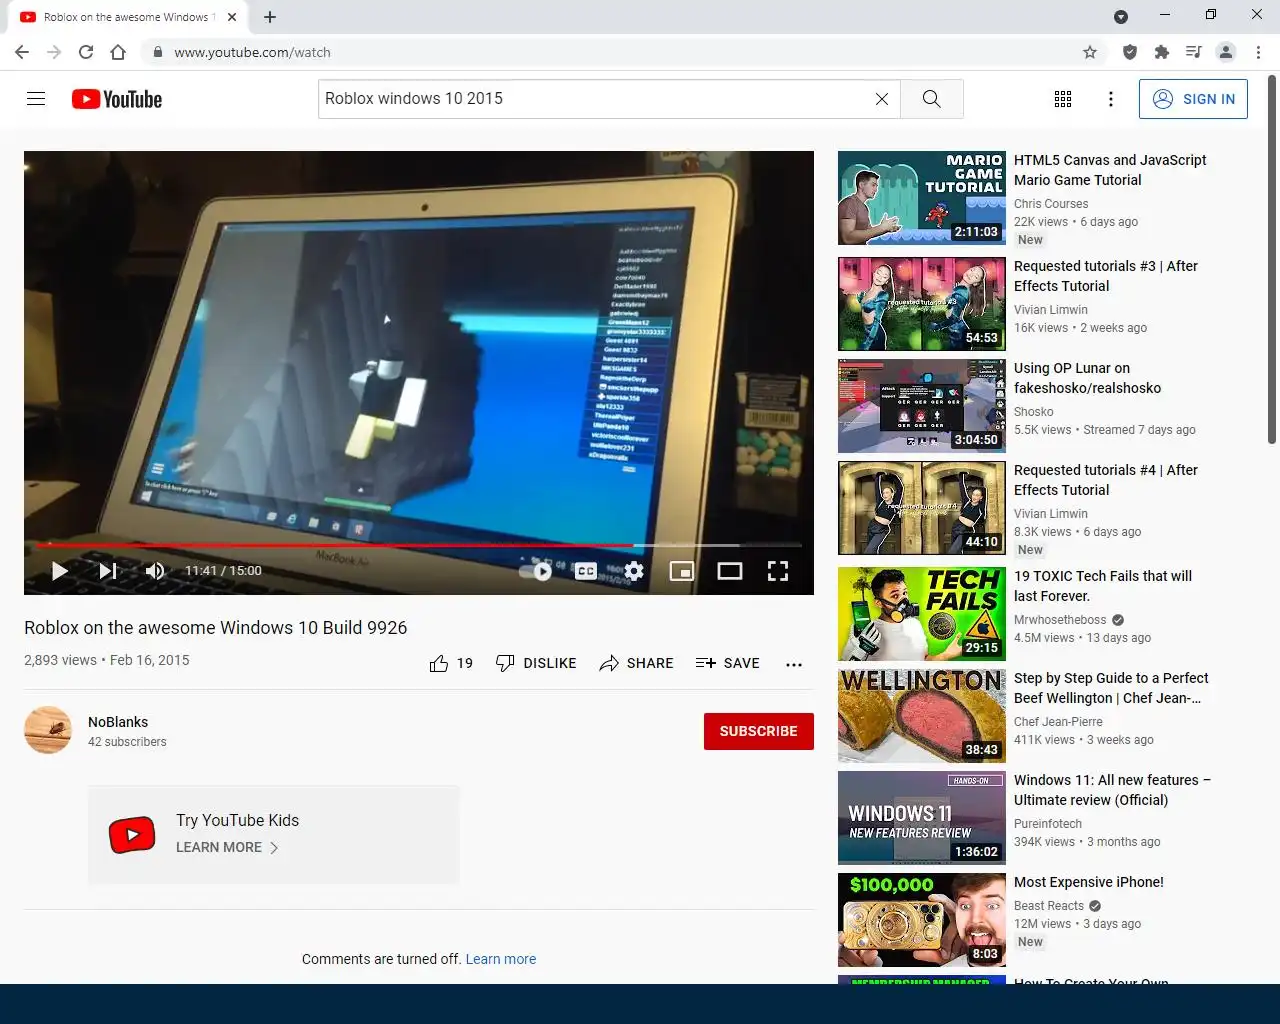The height and width of the screenshot is (1024, 1280).
Task: Open Using OP Lunar video thumbnail
Action: (921, 406)
